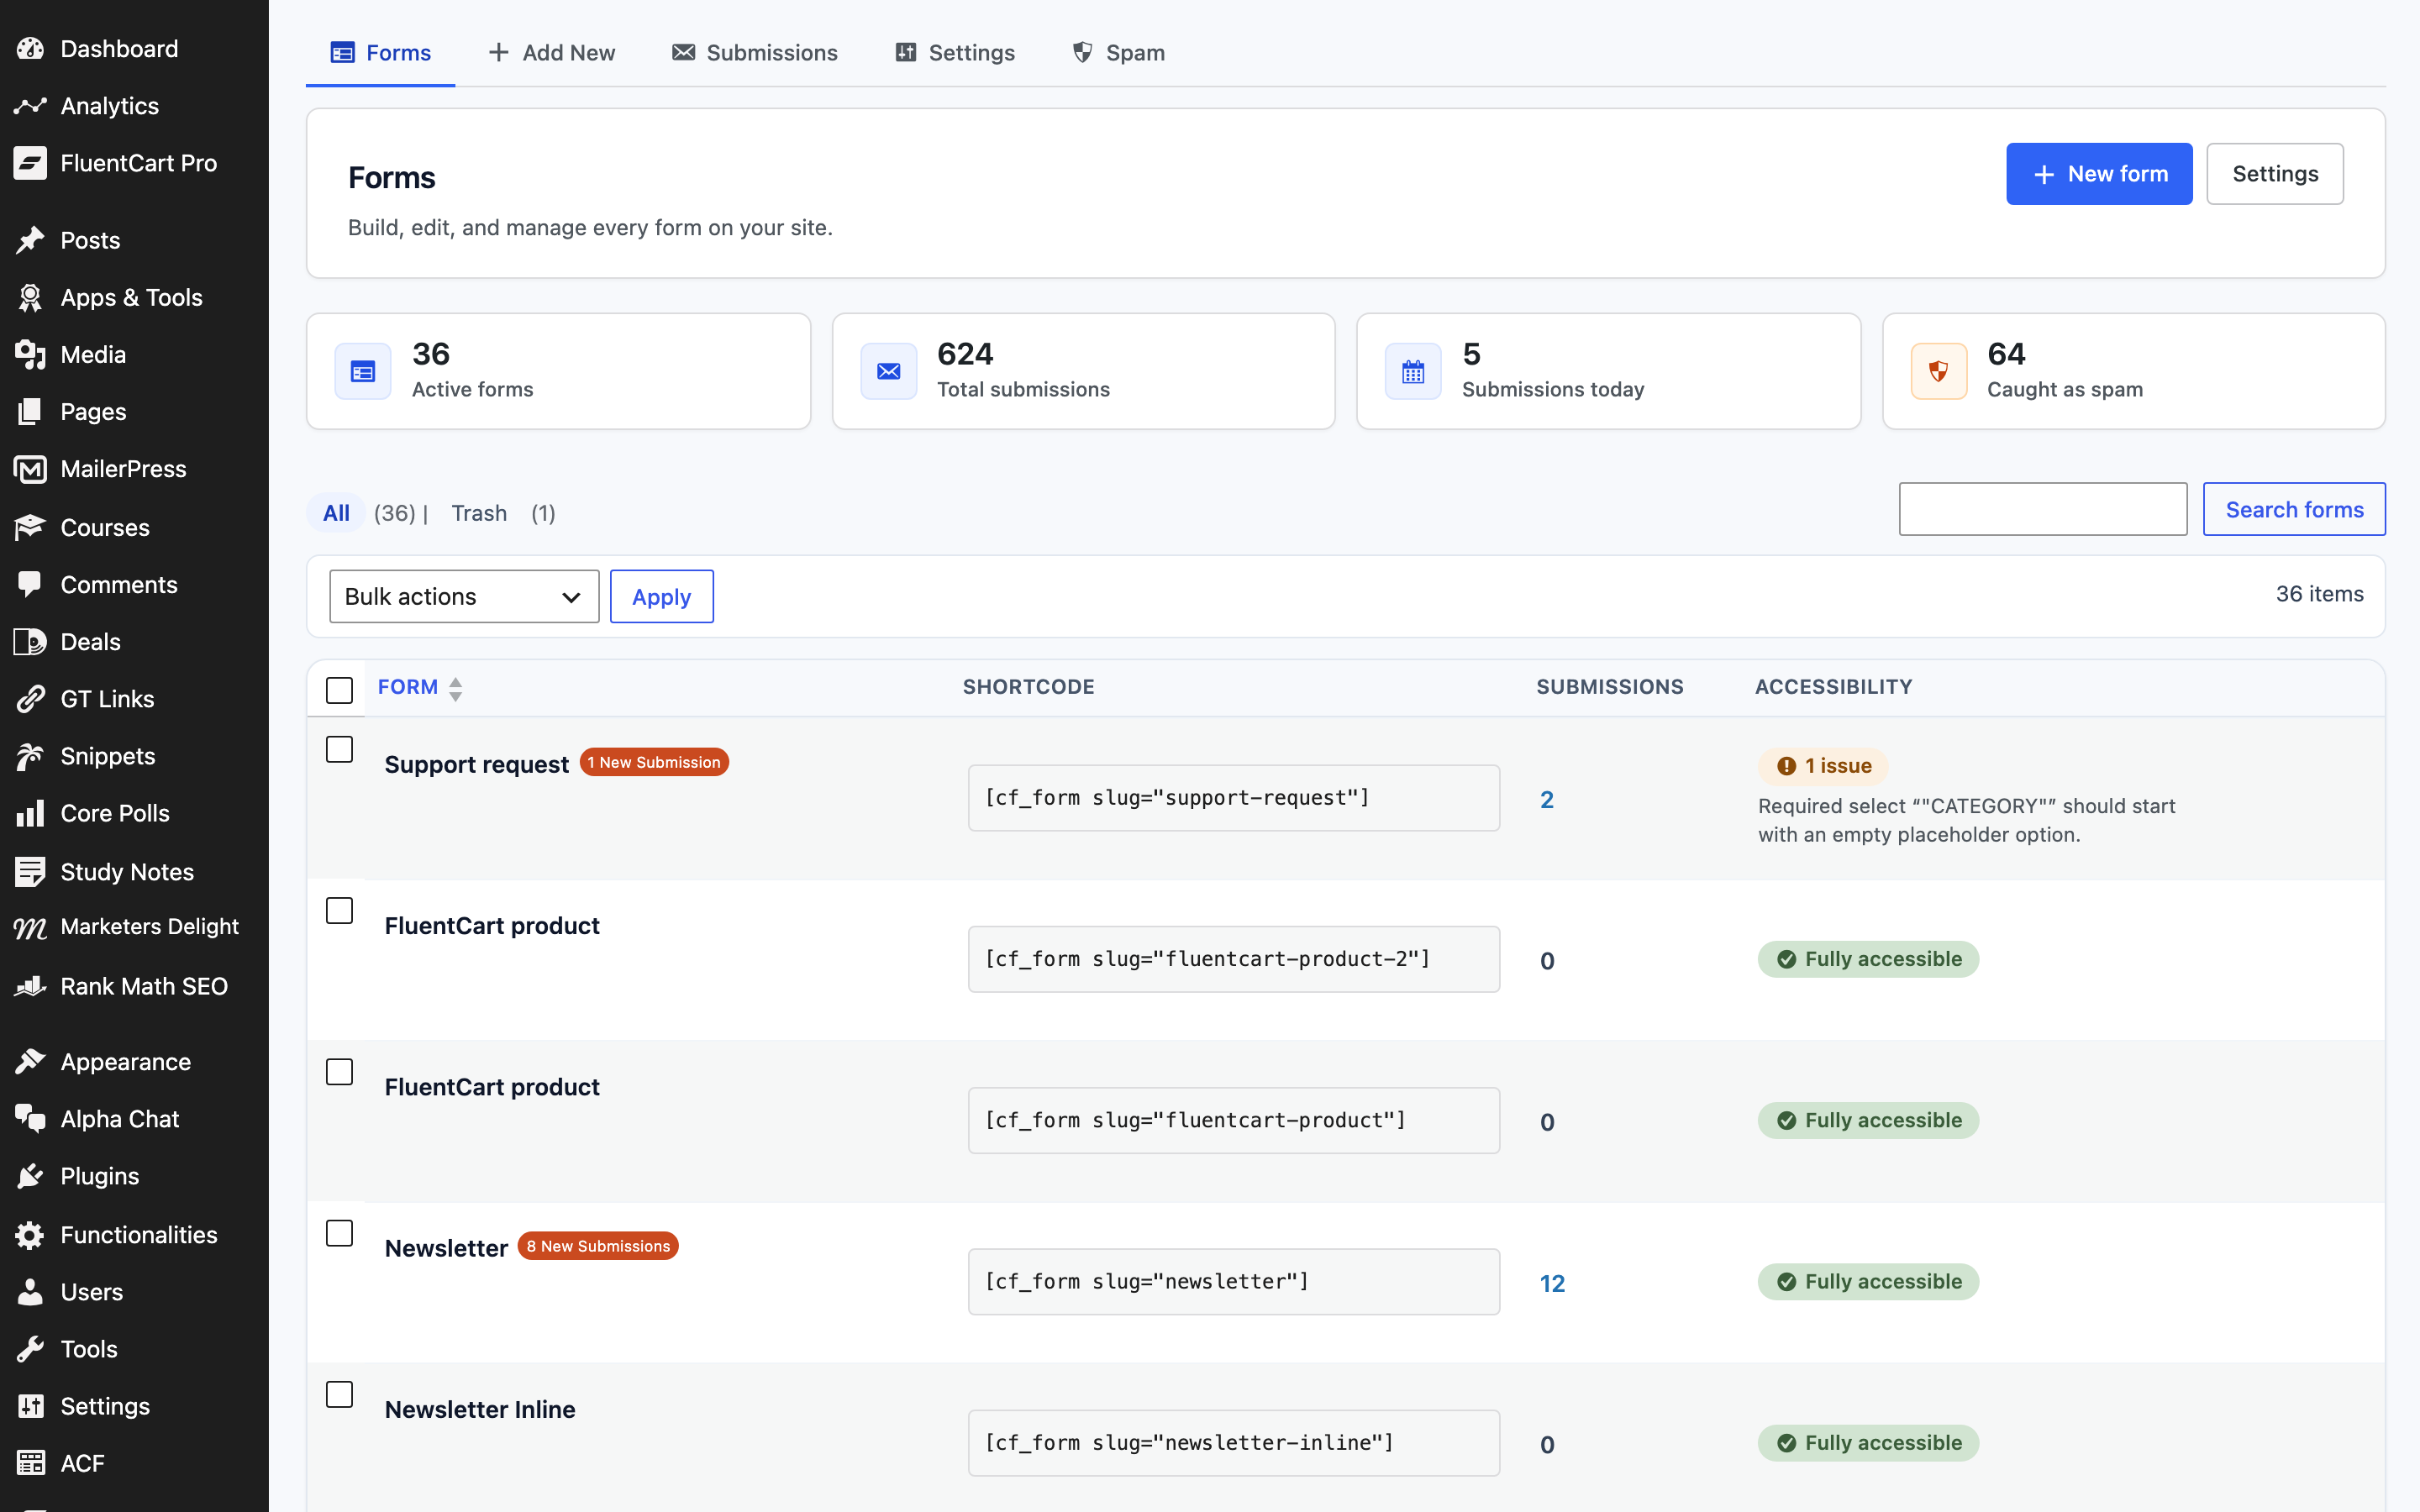Open the Add New tab
Screen dimensions: 2420x1512
552,53
